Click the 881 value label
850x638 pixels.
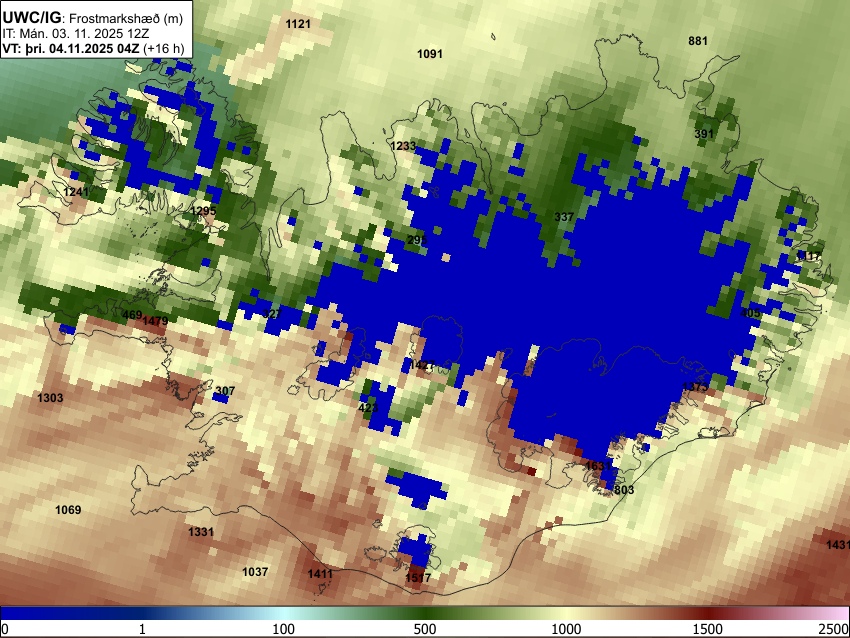pyautogui.click(x=698, y=41)
